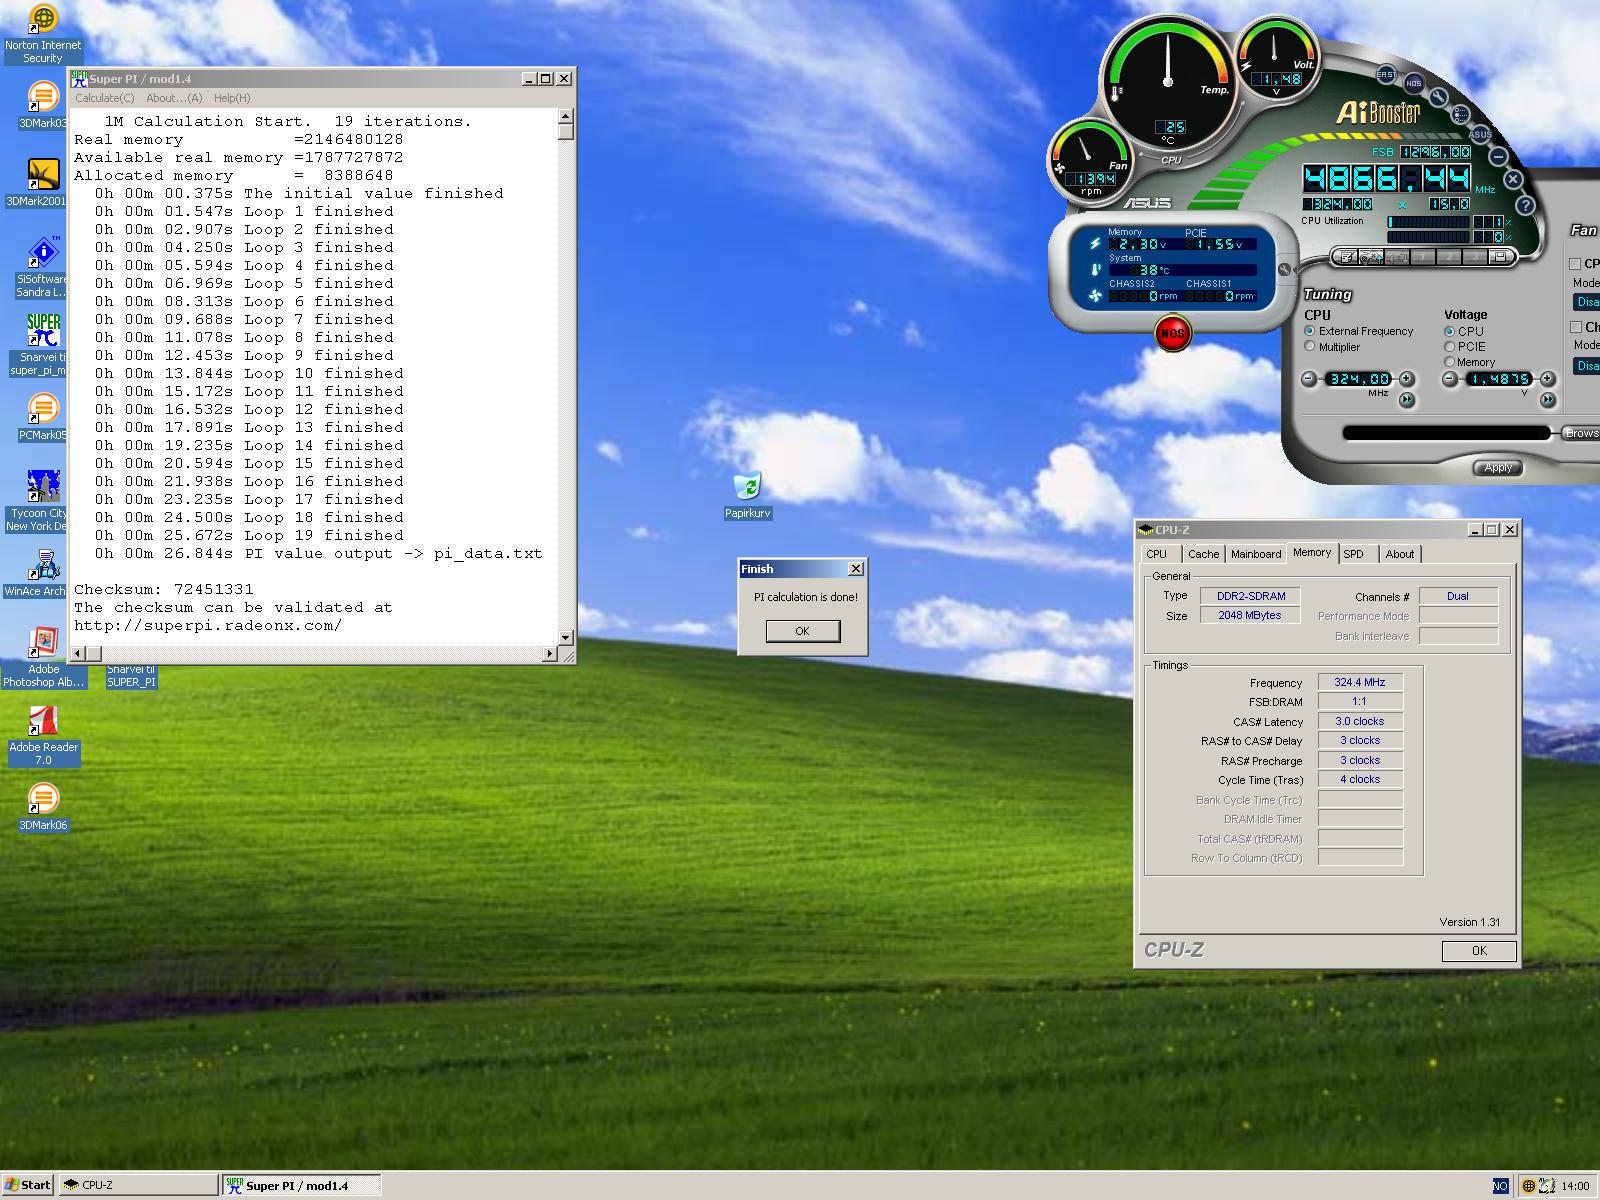Click the wrench tab on the monitor panel's side

pyautogui.click(x=1285, y=269)
